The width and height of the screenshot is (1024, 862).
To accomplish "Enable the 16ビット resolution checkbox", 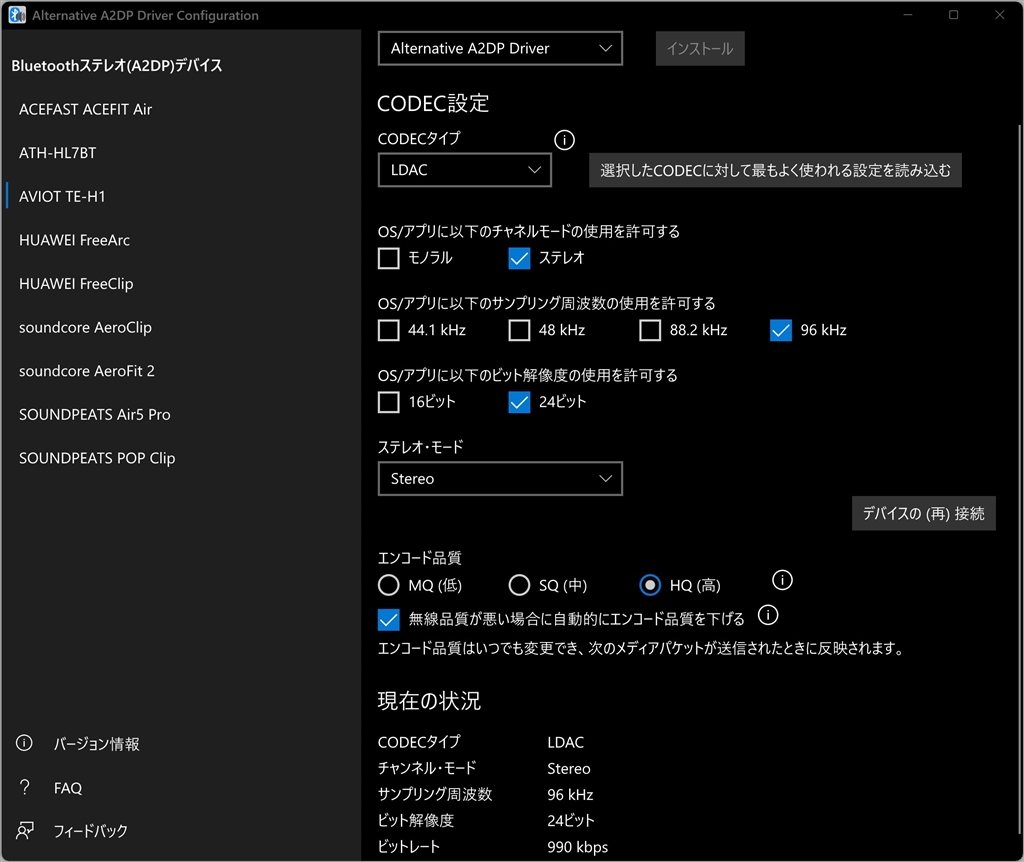I will [389, 402].
